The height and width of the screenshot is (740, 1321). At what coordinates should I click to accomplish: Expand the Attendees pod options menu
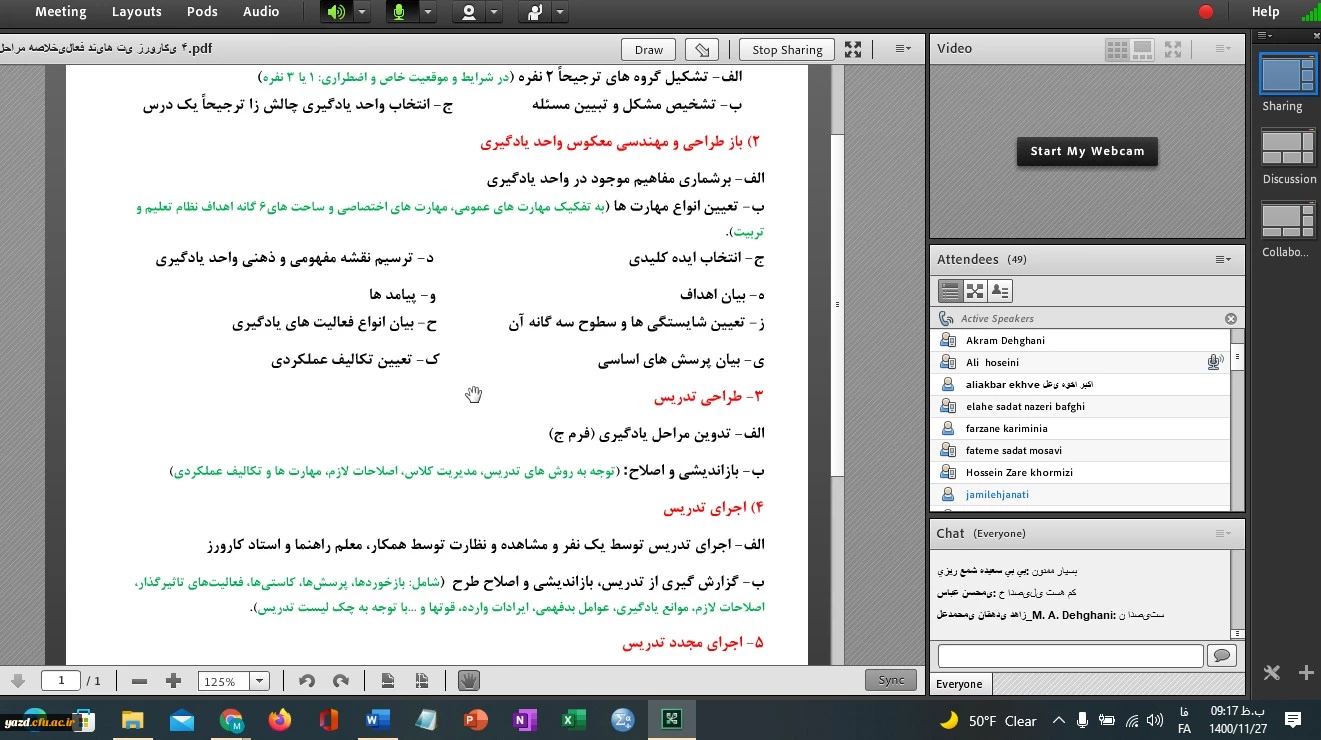pos(1223,259)
